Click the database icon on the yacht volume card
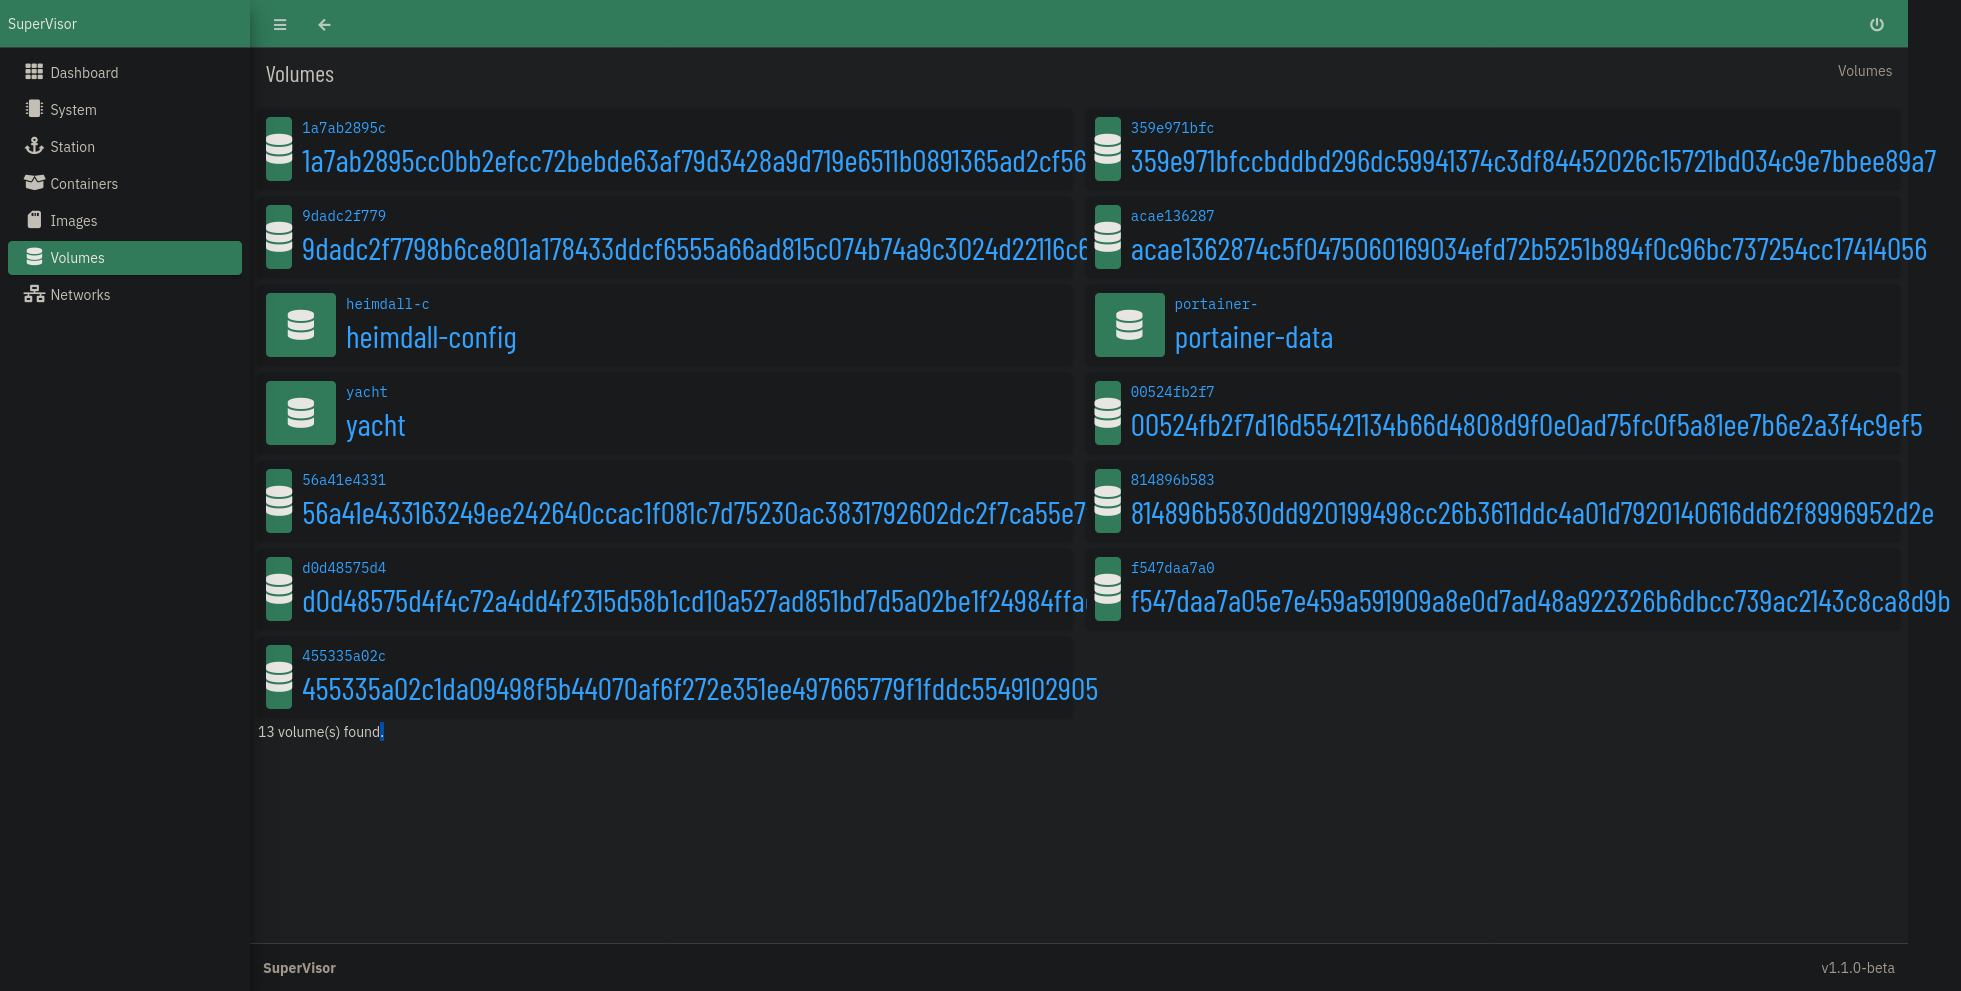 coord(300,413)
